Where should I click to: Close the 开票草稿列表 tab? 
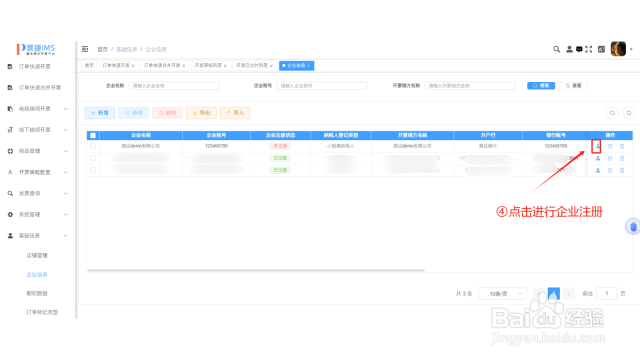pyautogui.click(x=225, y=66)
